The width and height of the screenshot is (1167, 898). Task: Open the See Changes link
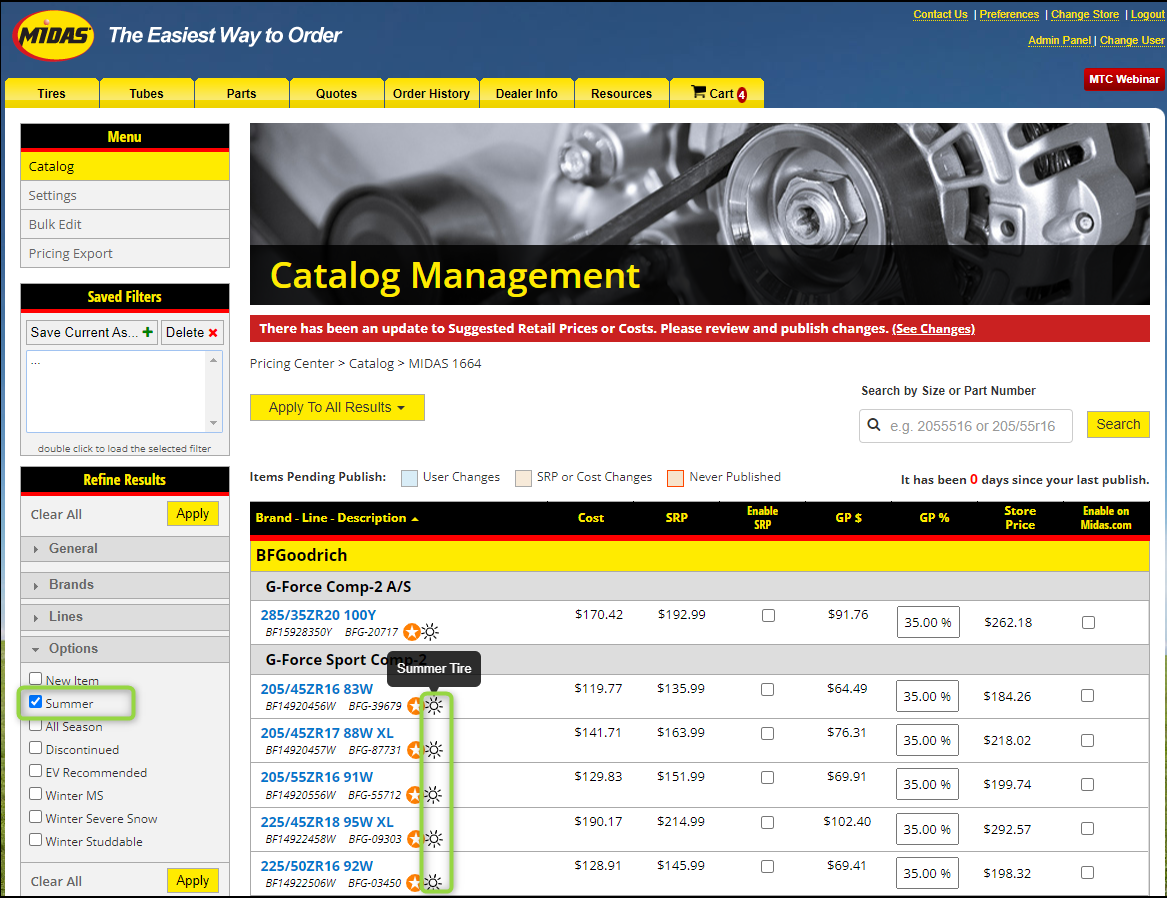pyautogui.click(x=933, y=329)
